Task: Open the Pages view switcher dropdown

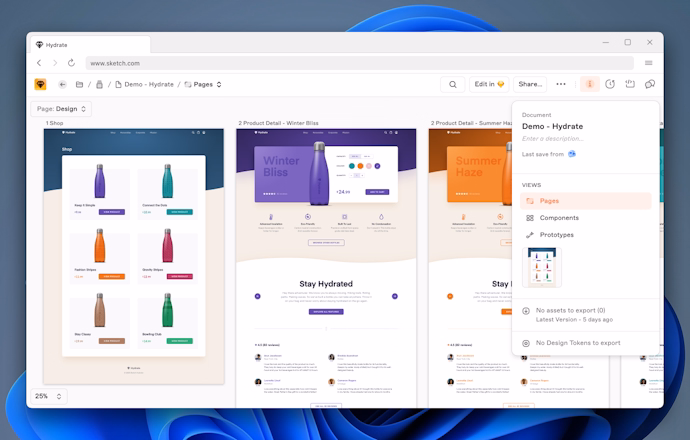Action: [x=202, y=85]
